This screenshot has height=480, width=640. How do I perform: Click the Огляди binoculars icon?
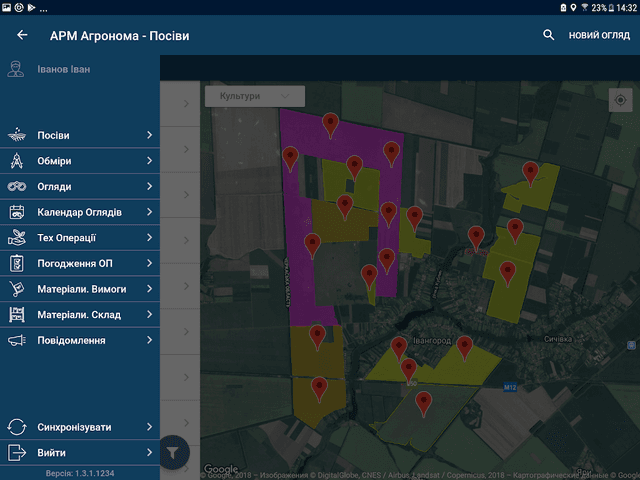17,187
